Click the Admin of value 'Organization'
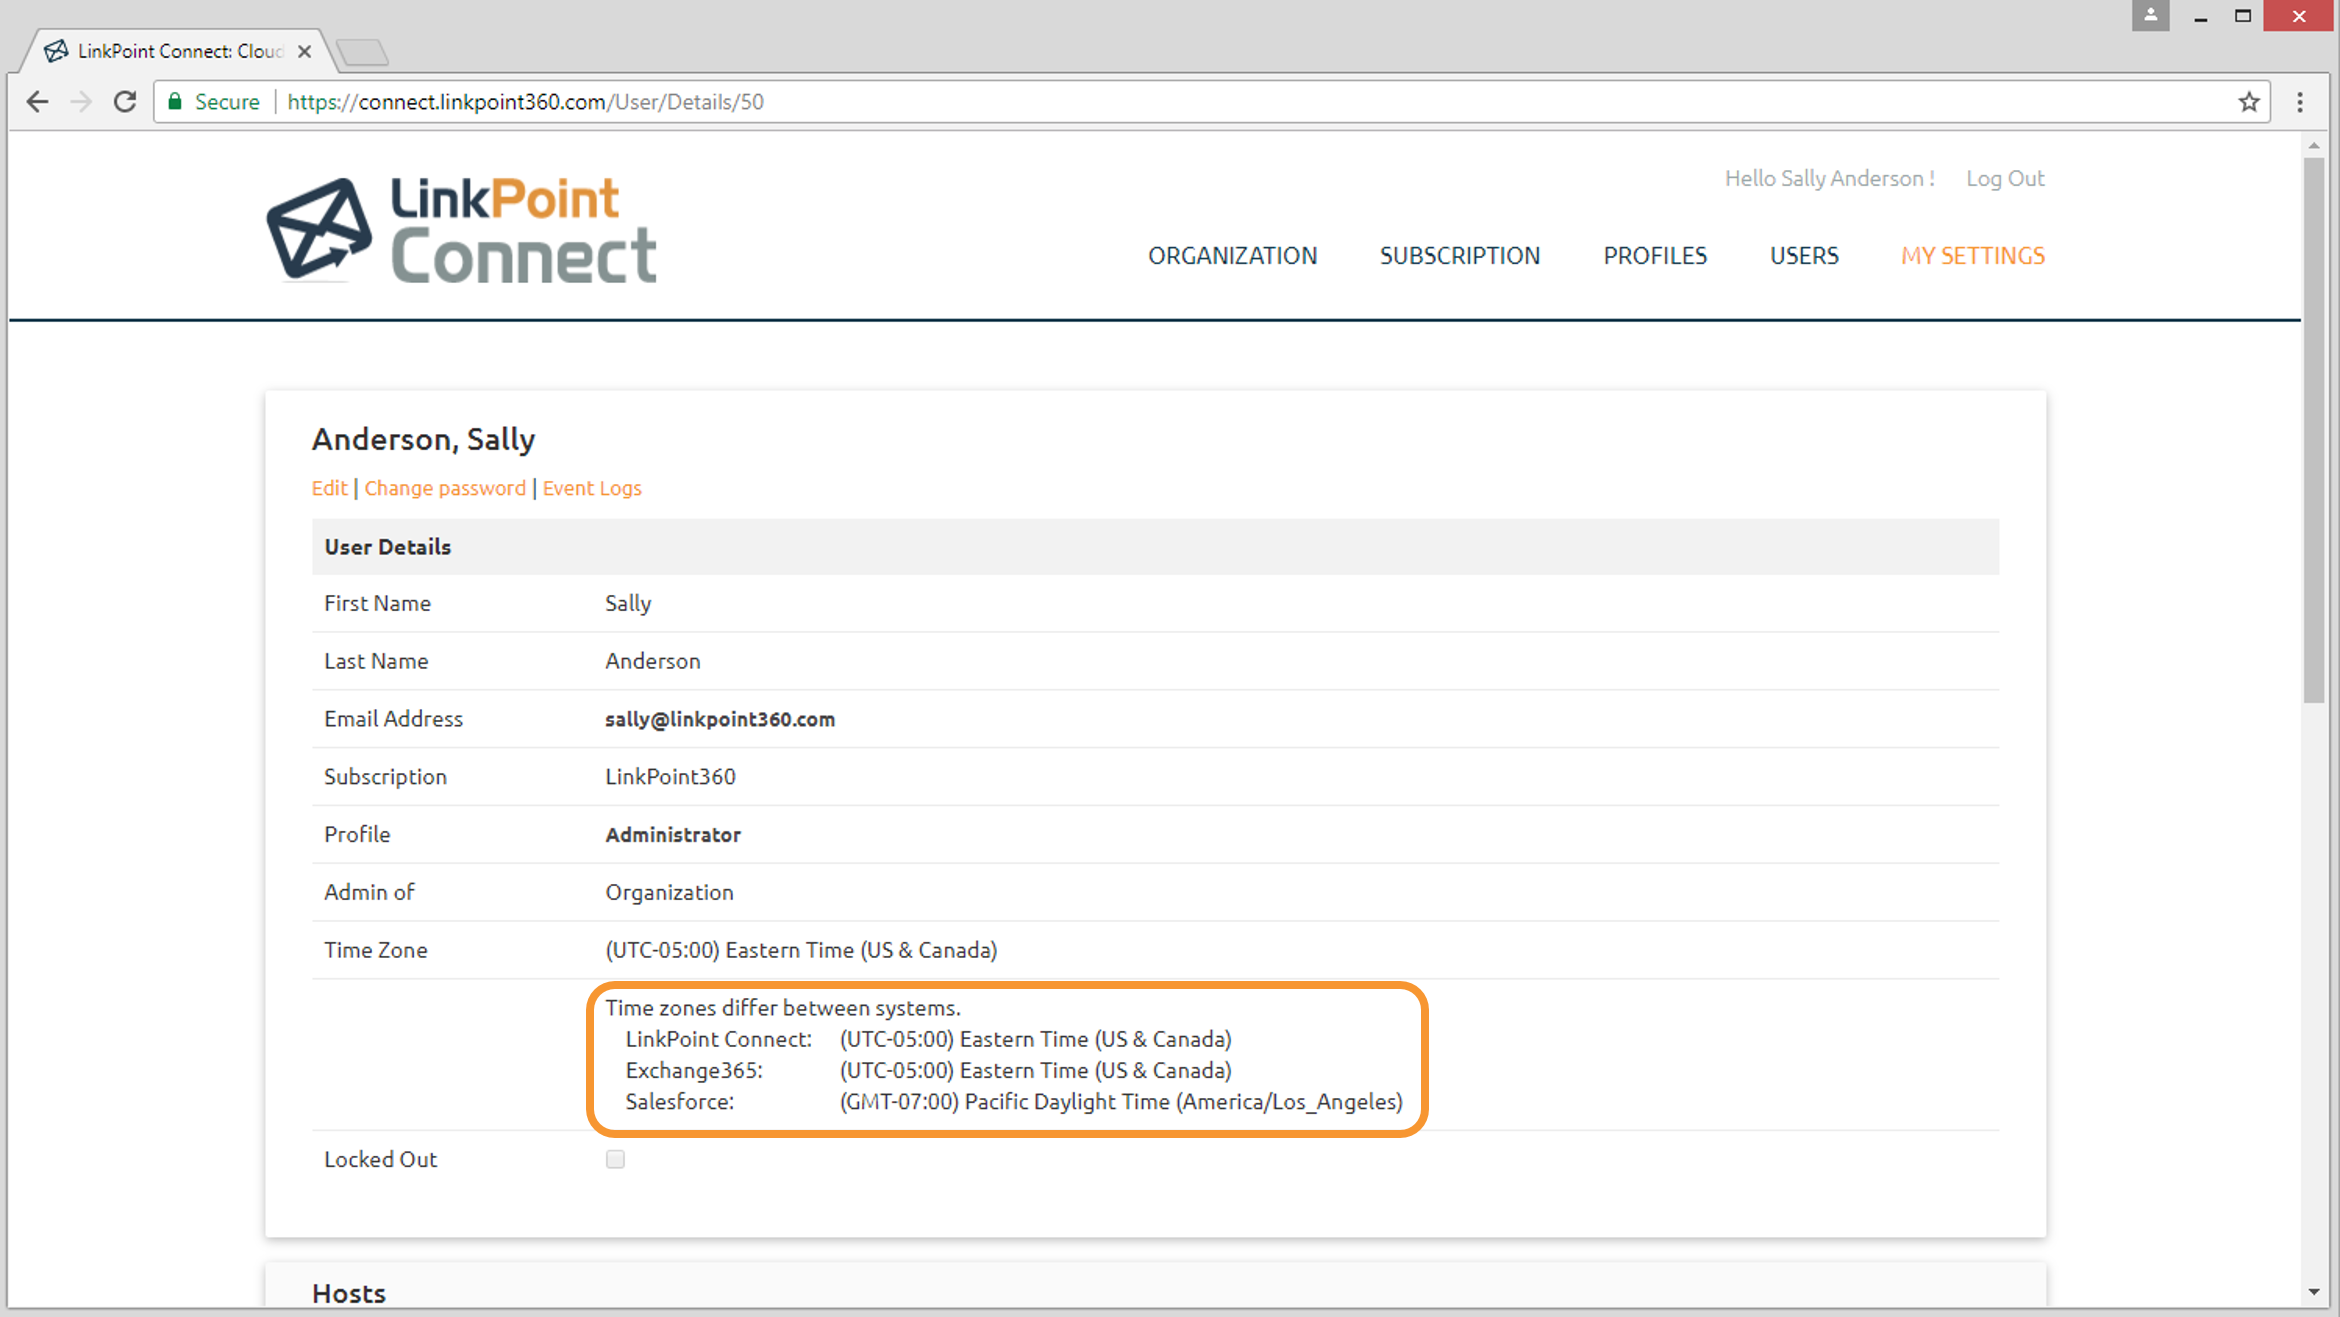The image size is (2340, 1317). [669, 893]
